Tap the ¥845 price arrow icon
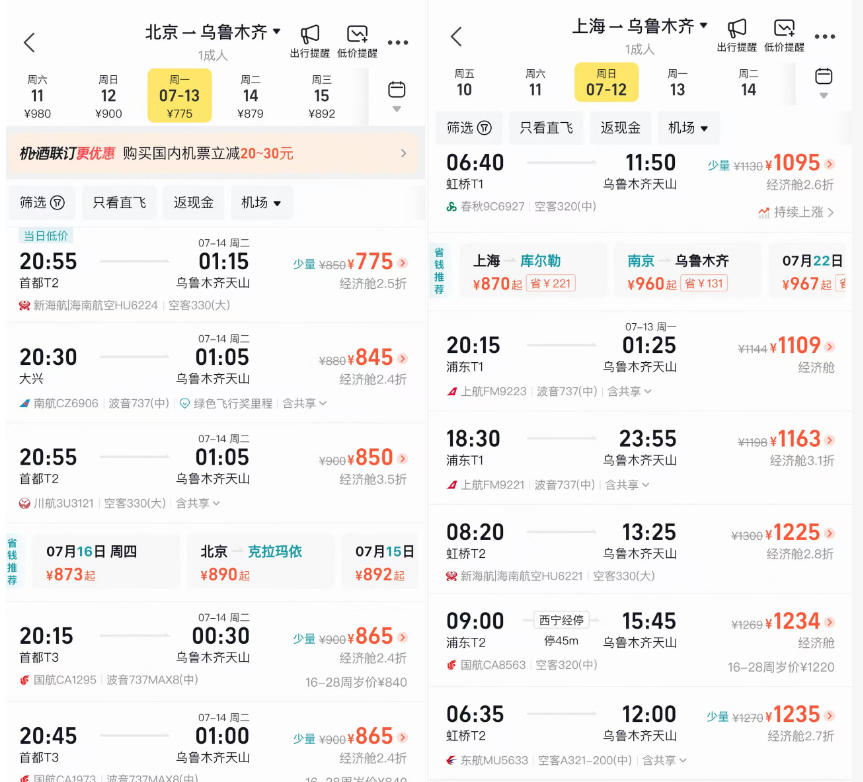The image size is (863, 782). pyautogui.click(x=403, y=358)
